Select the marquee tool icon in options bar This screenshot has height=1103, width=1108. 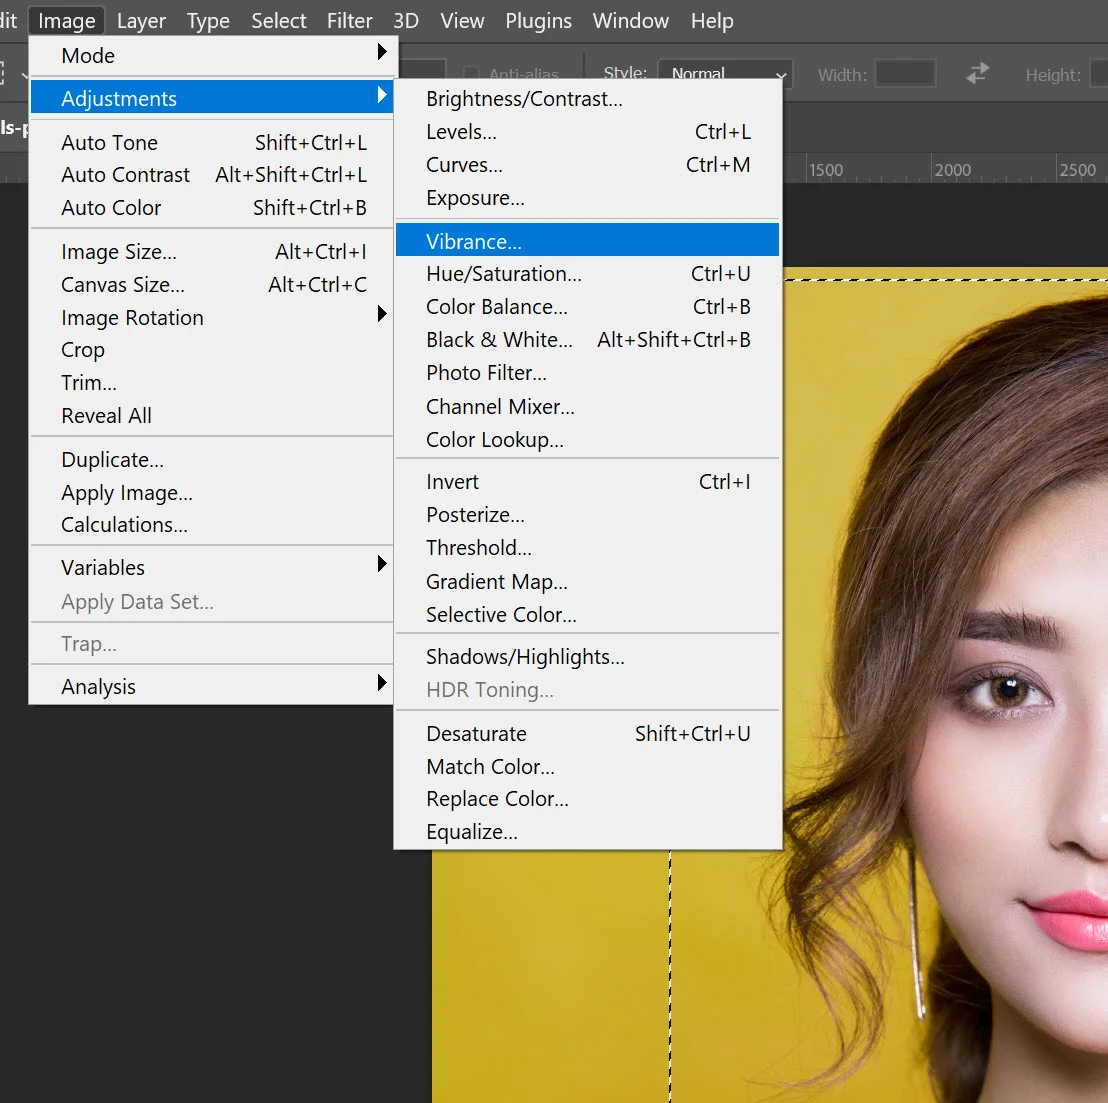(2, 73)
